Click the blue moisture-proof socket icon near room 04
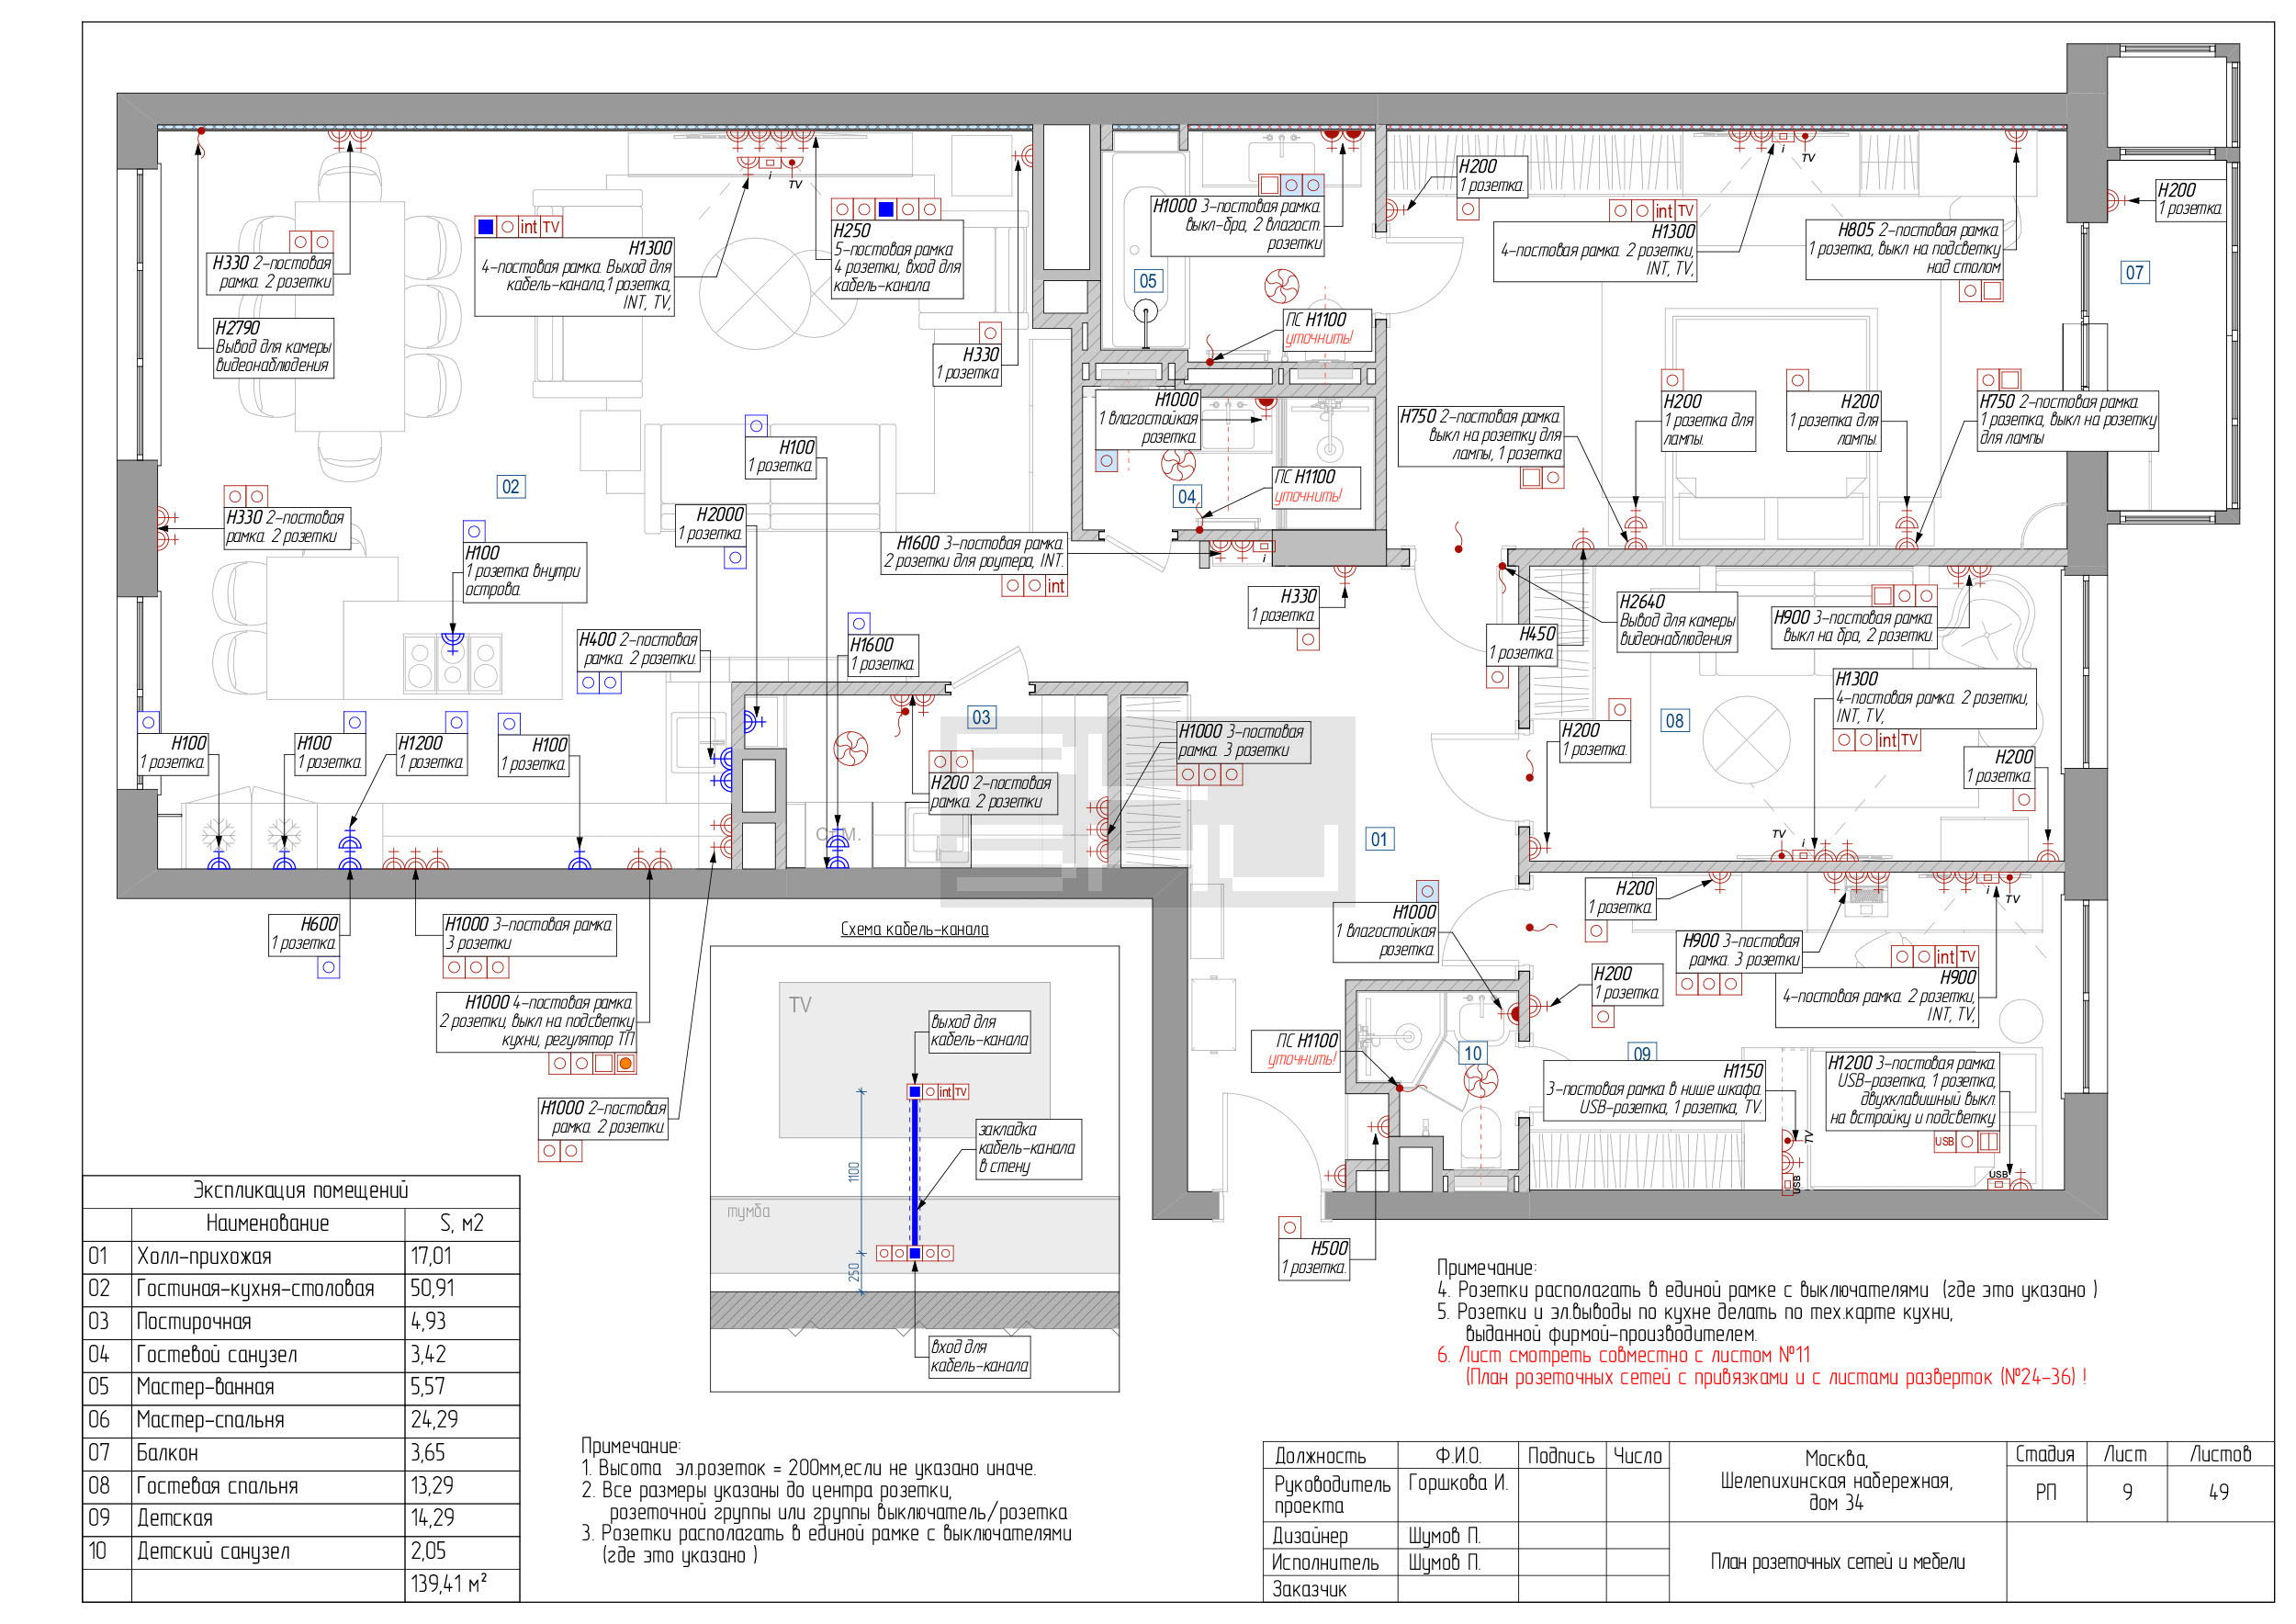 point(1106,461)
